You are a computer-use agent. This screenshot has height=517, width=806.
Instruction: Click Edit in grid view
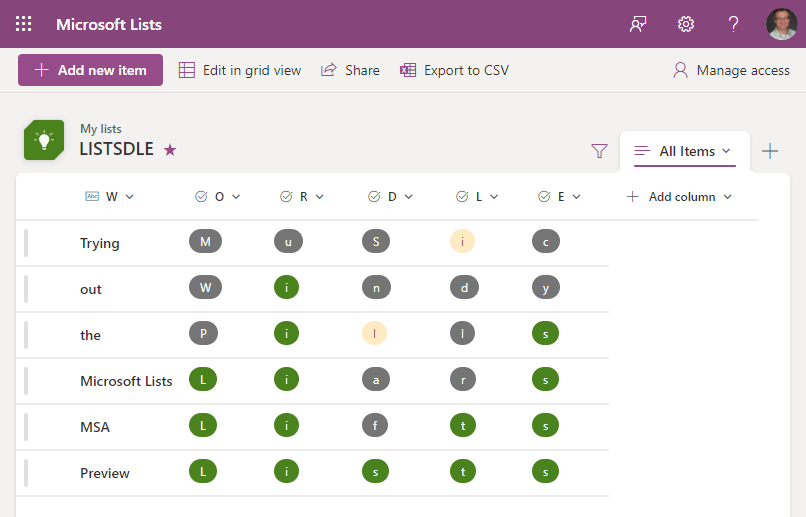click(240, 70)
